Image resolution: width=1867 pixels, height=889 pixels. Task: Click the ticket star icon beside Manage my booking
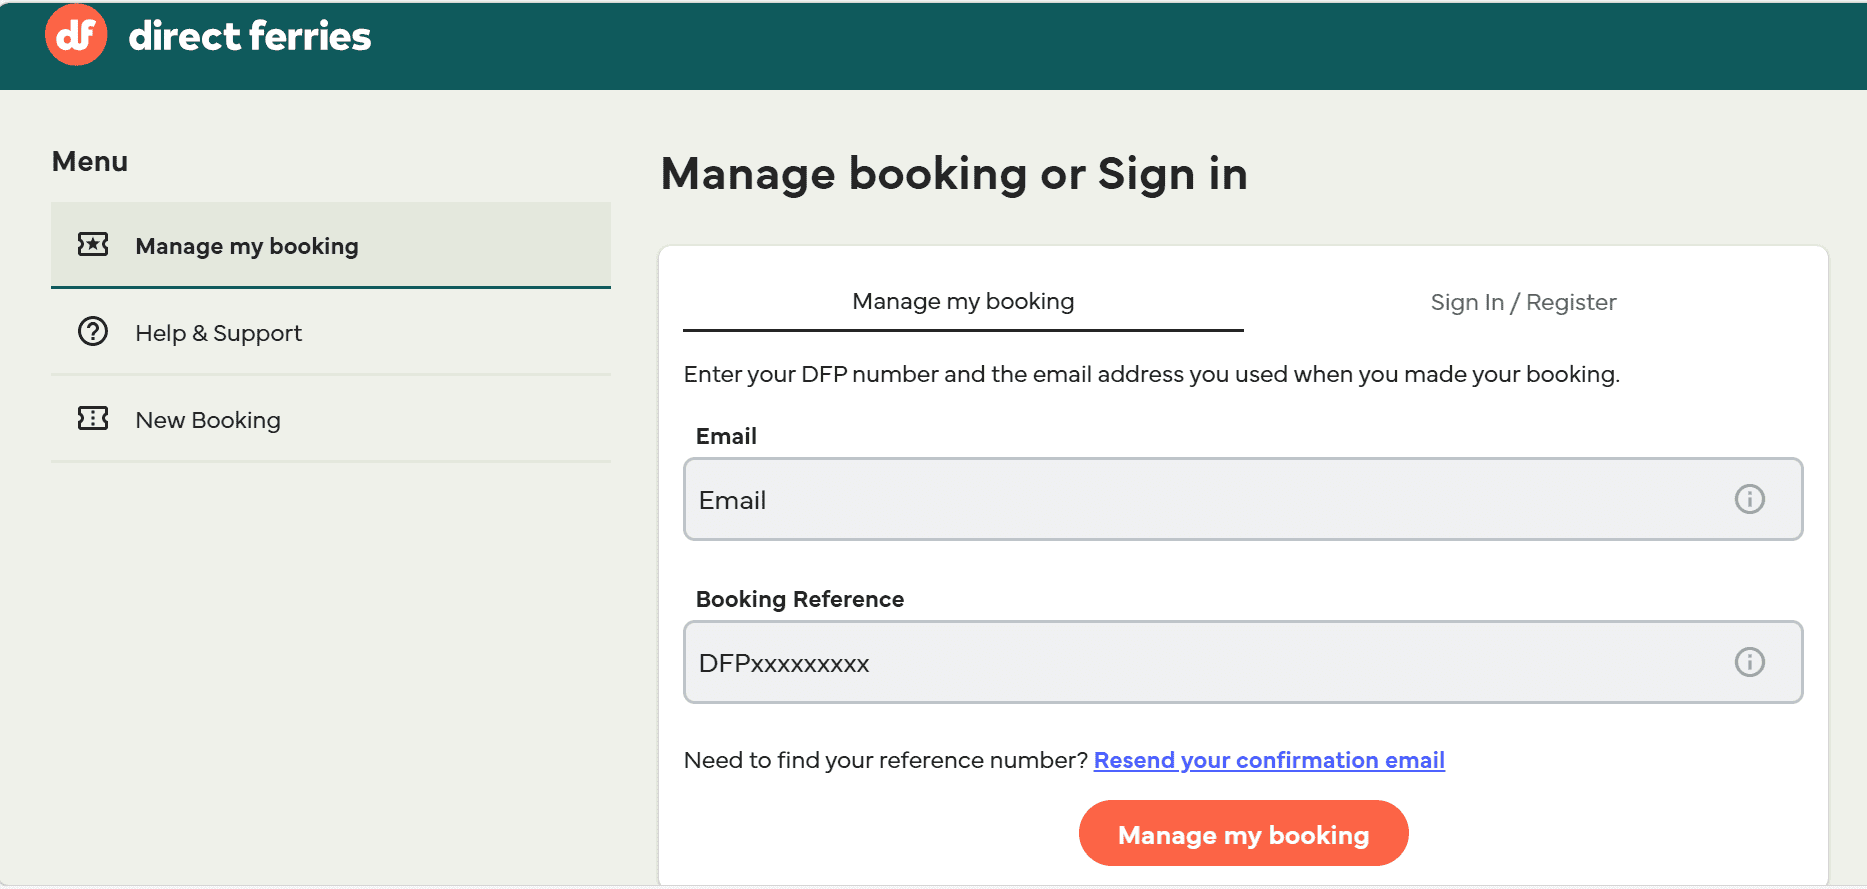tap(93, 244)
